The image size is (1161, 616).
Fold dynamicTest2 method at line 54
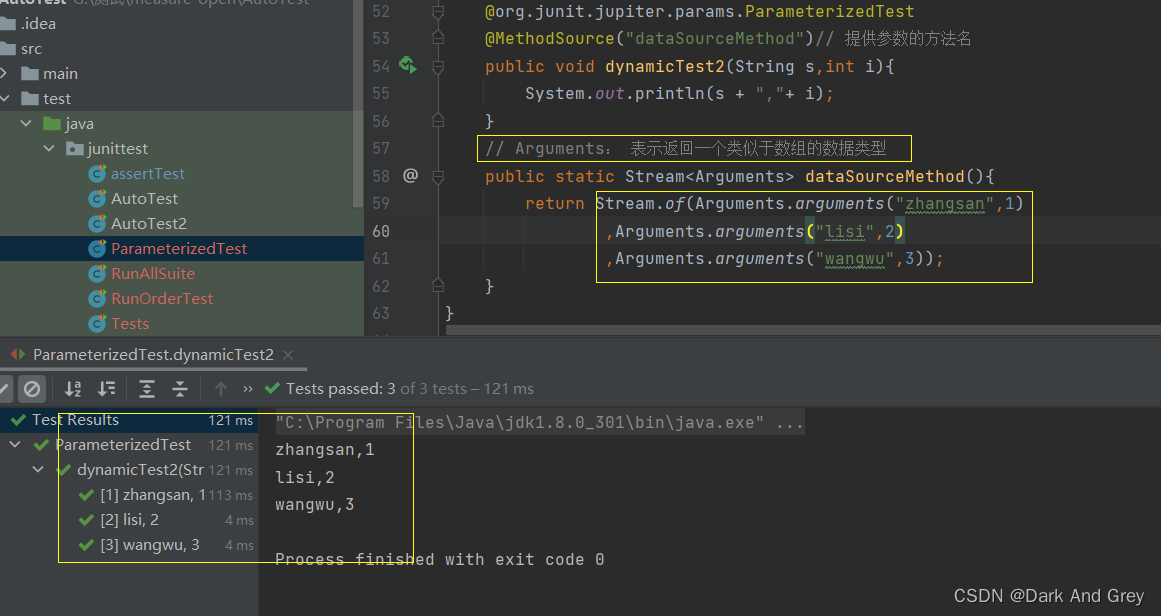pyautogui.click(x=438, y=67)
